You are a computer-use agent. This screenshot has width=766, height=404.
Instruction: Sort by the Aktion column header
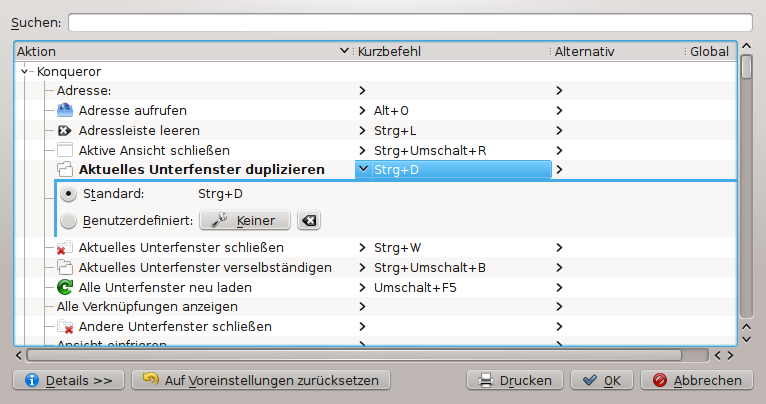coord(180,51)
